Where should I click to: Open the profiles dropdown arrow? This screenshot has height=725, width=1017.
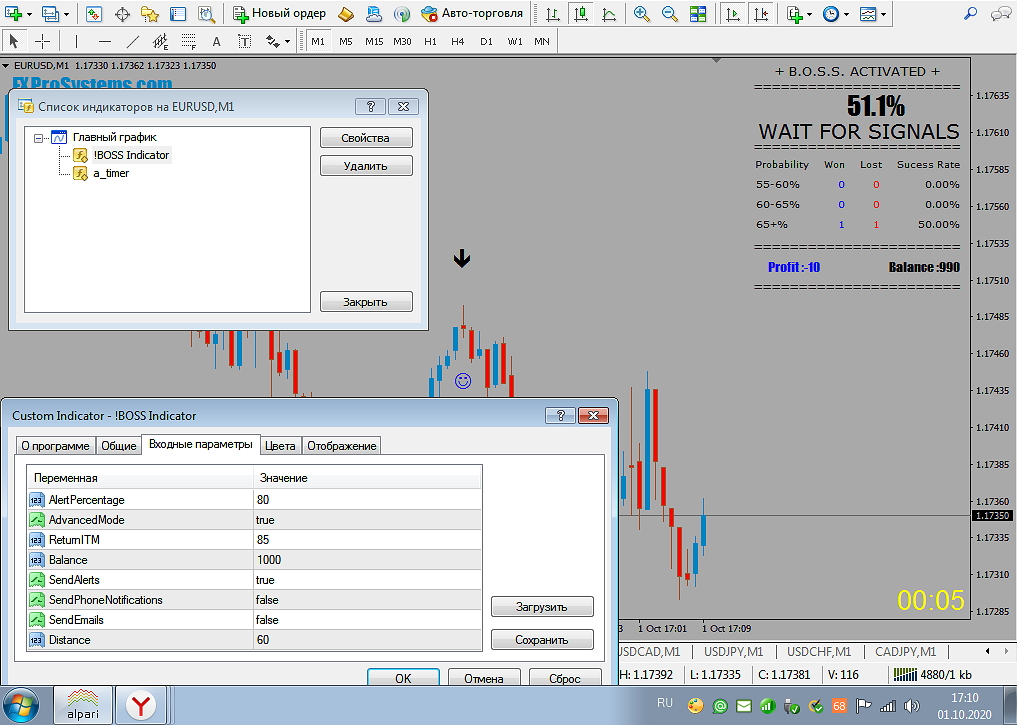(x=66, y=14)
